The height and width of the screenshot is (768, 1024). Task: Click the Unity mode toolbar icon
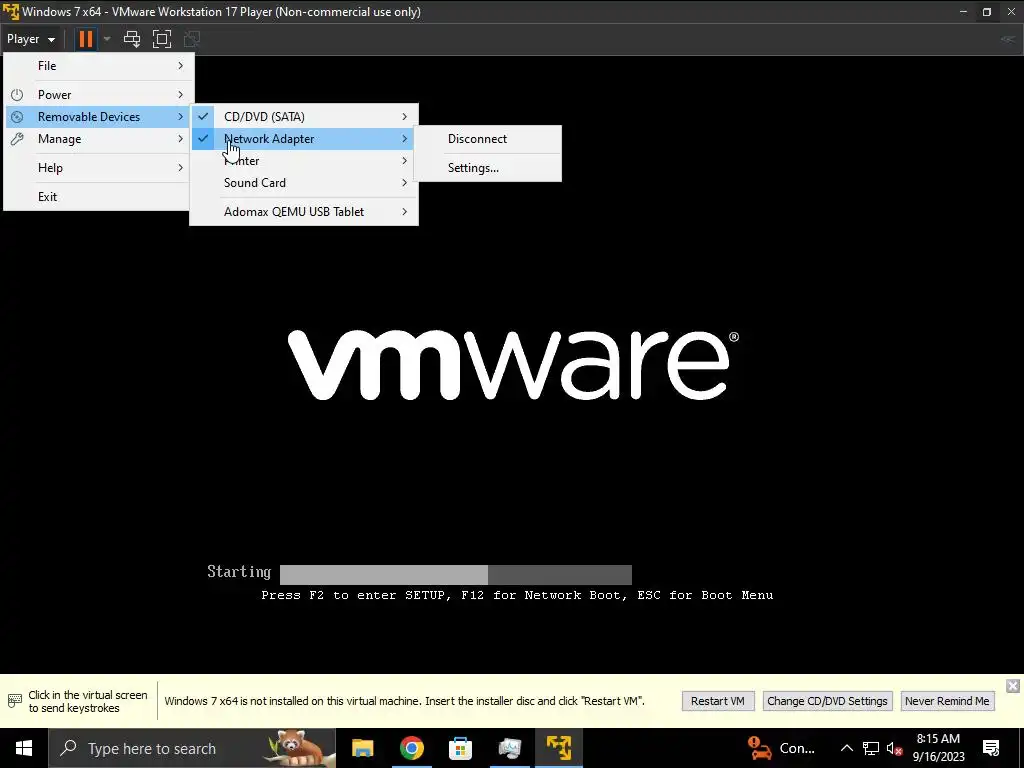coord(191,39)
